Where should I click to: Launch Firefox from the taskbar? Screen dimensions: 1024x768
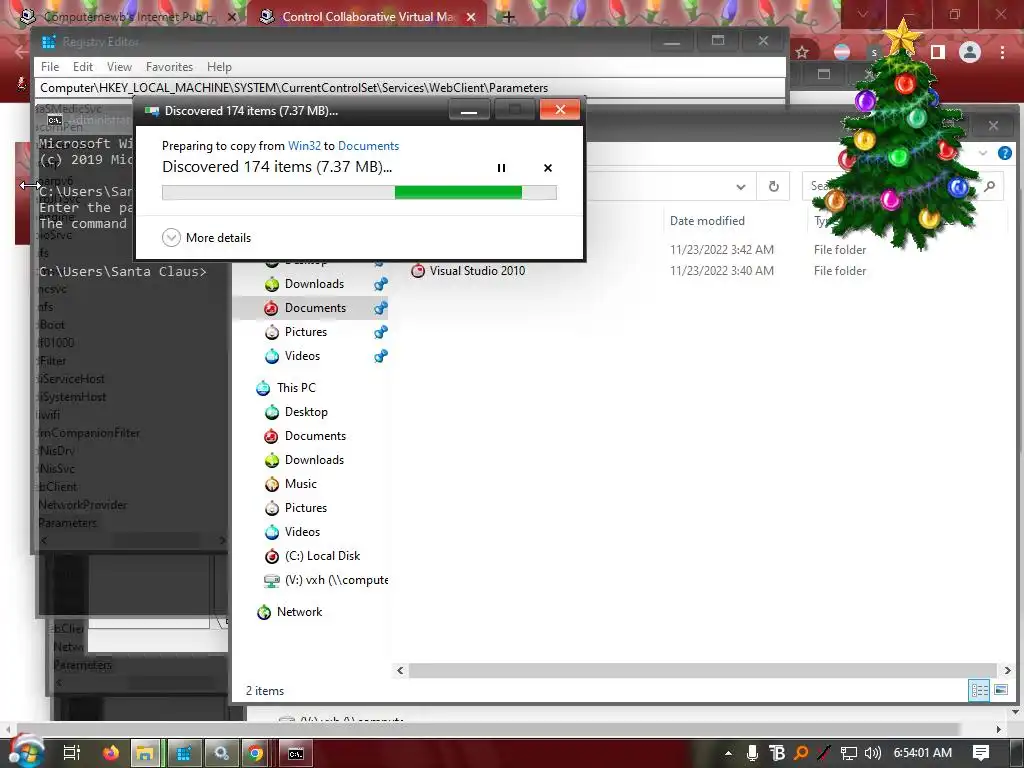point(111,753)
